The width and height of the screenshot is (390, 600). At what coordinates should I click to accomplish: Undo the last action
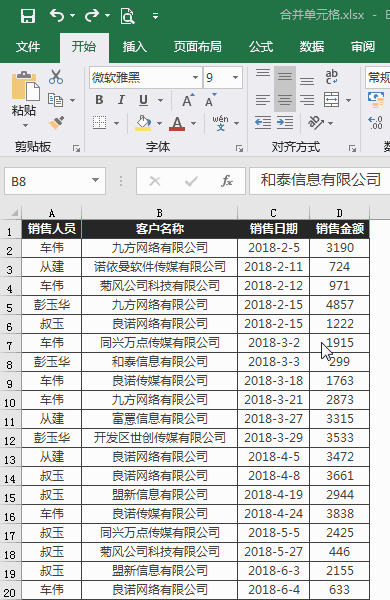[57, 16]
